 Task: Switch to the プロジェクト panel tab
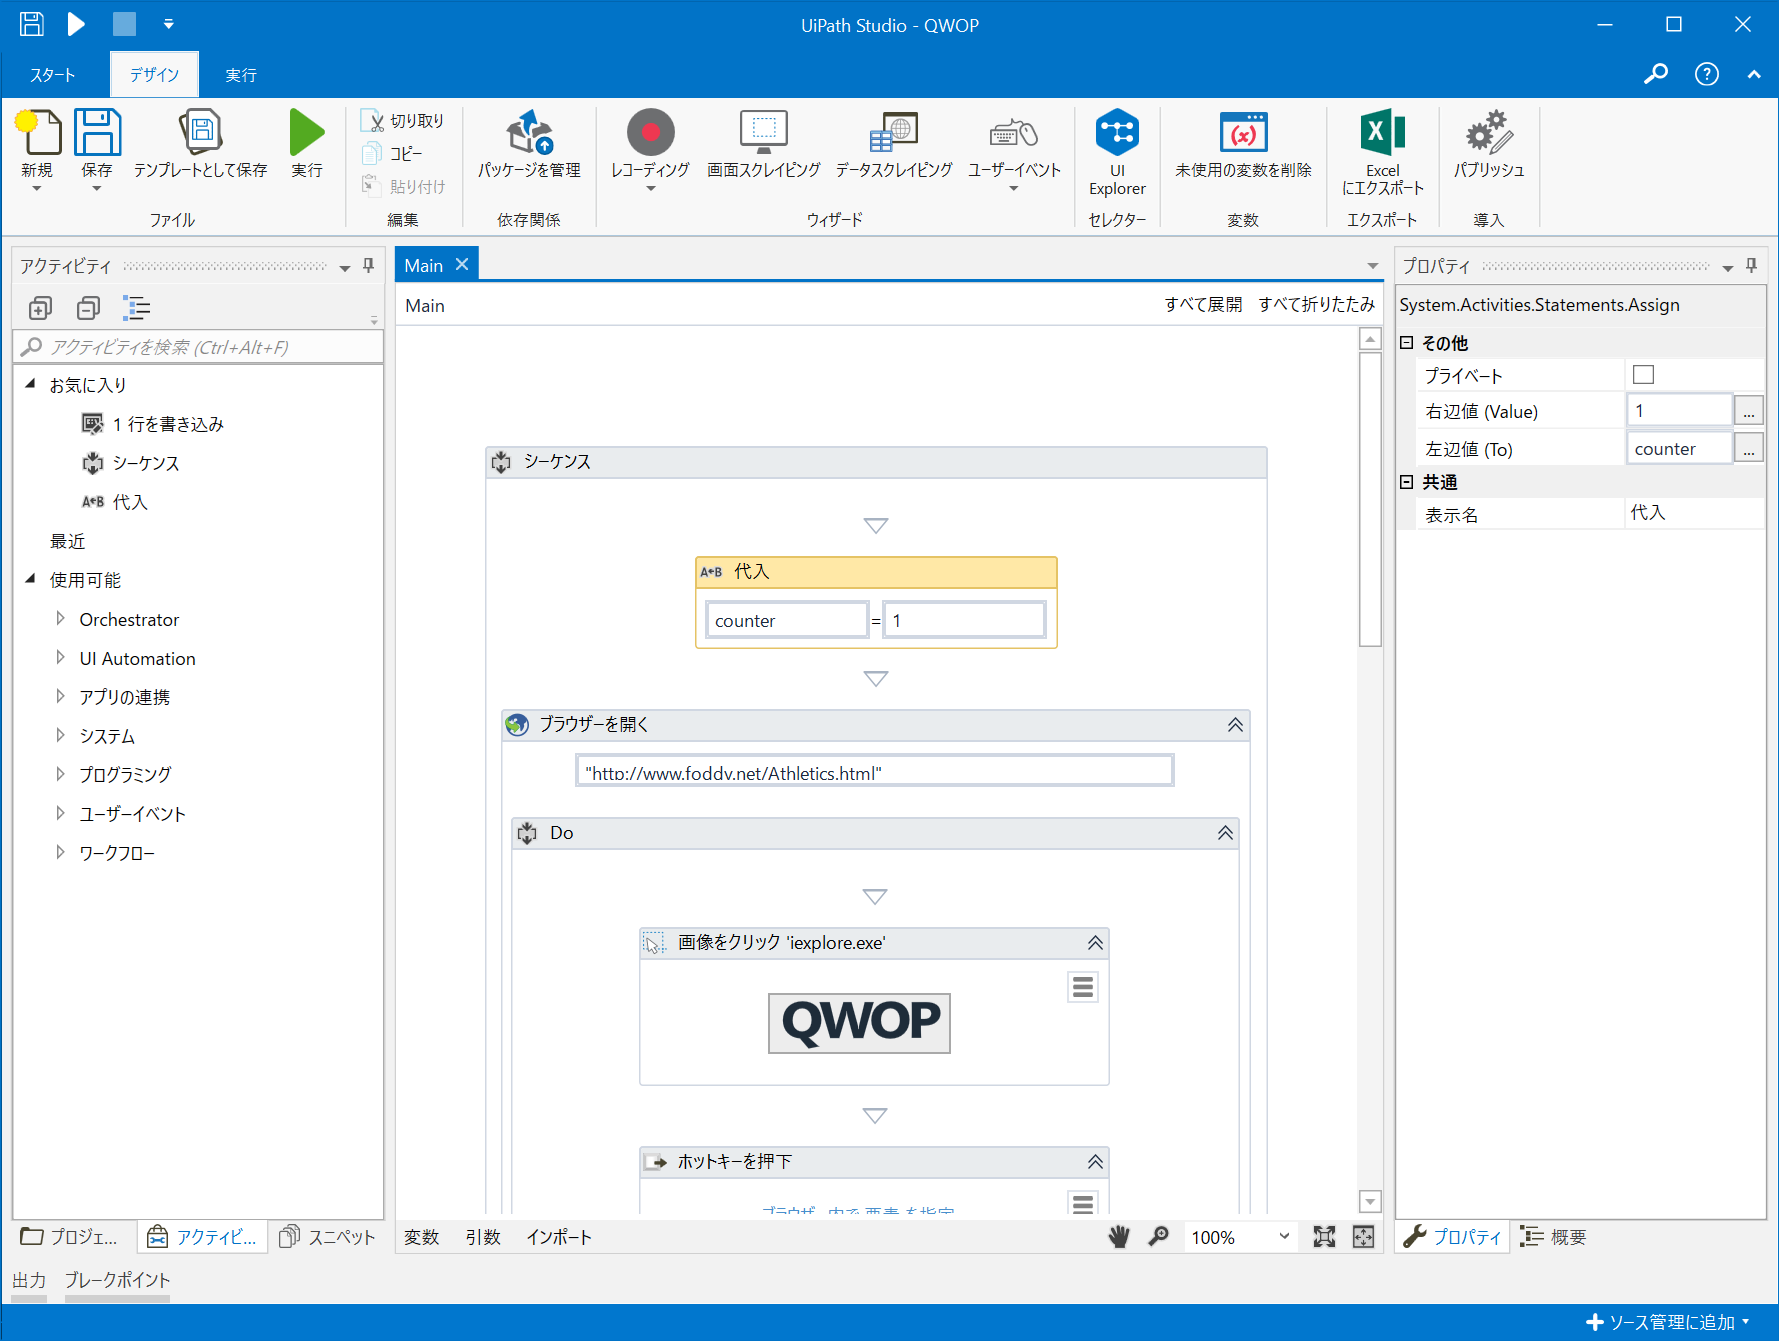[70, 1237]
